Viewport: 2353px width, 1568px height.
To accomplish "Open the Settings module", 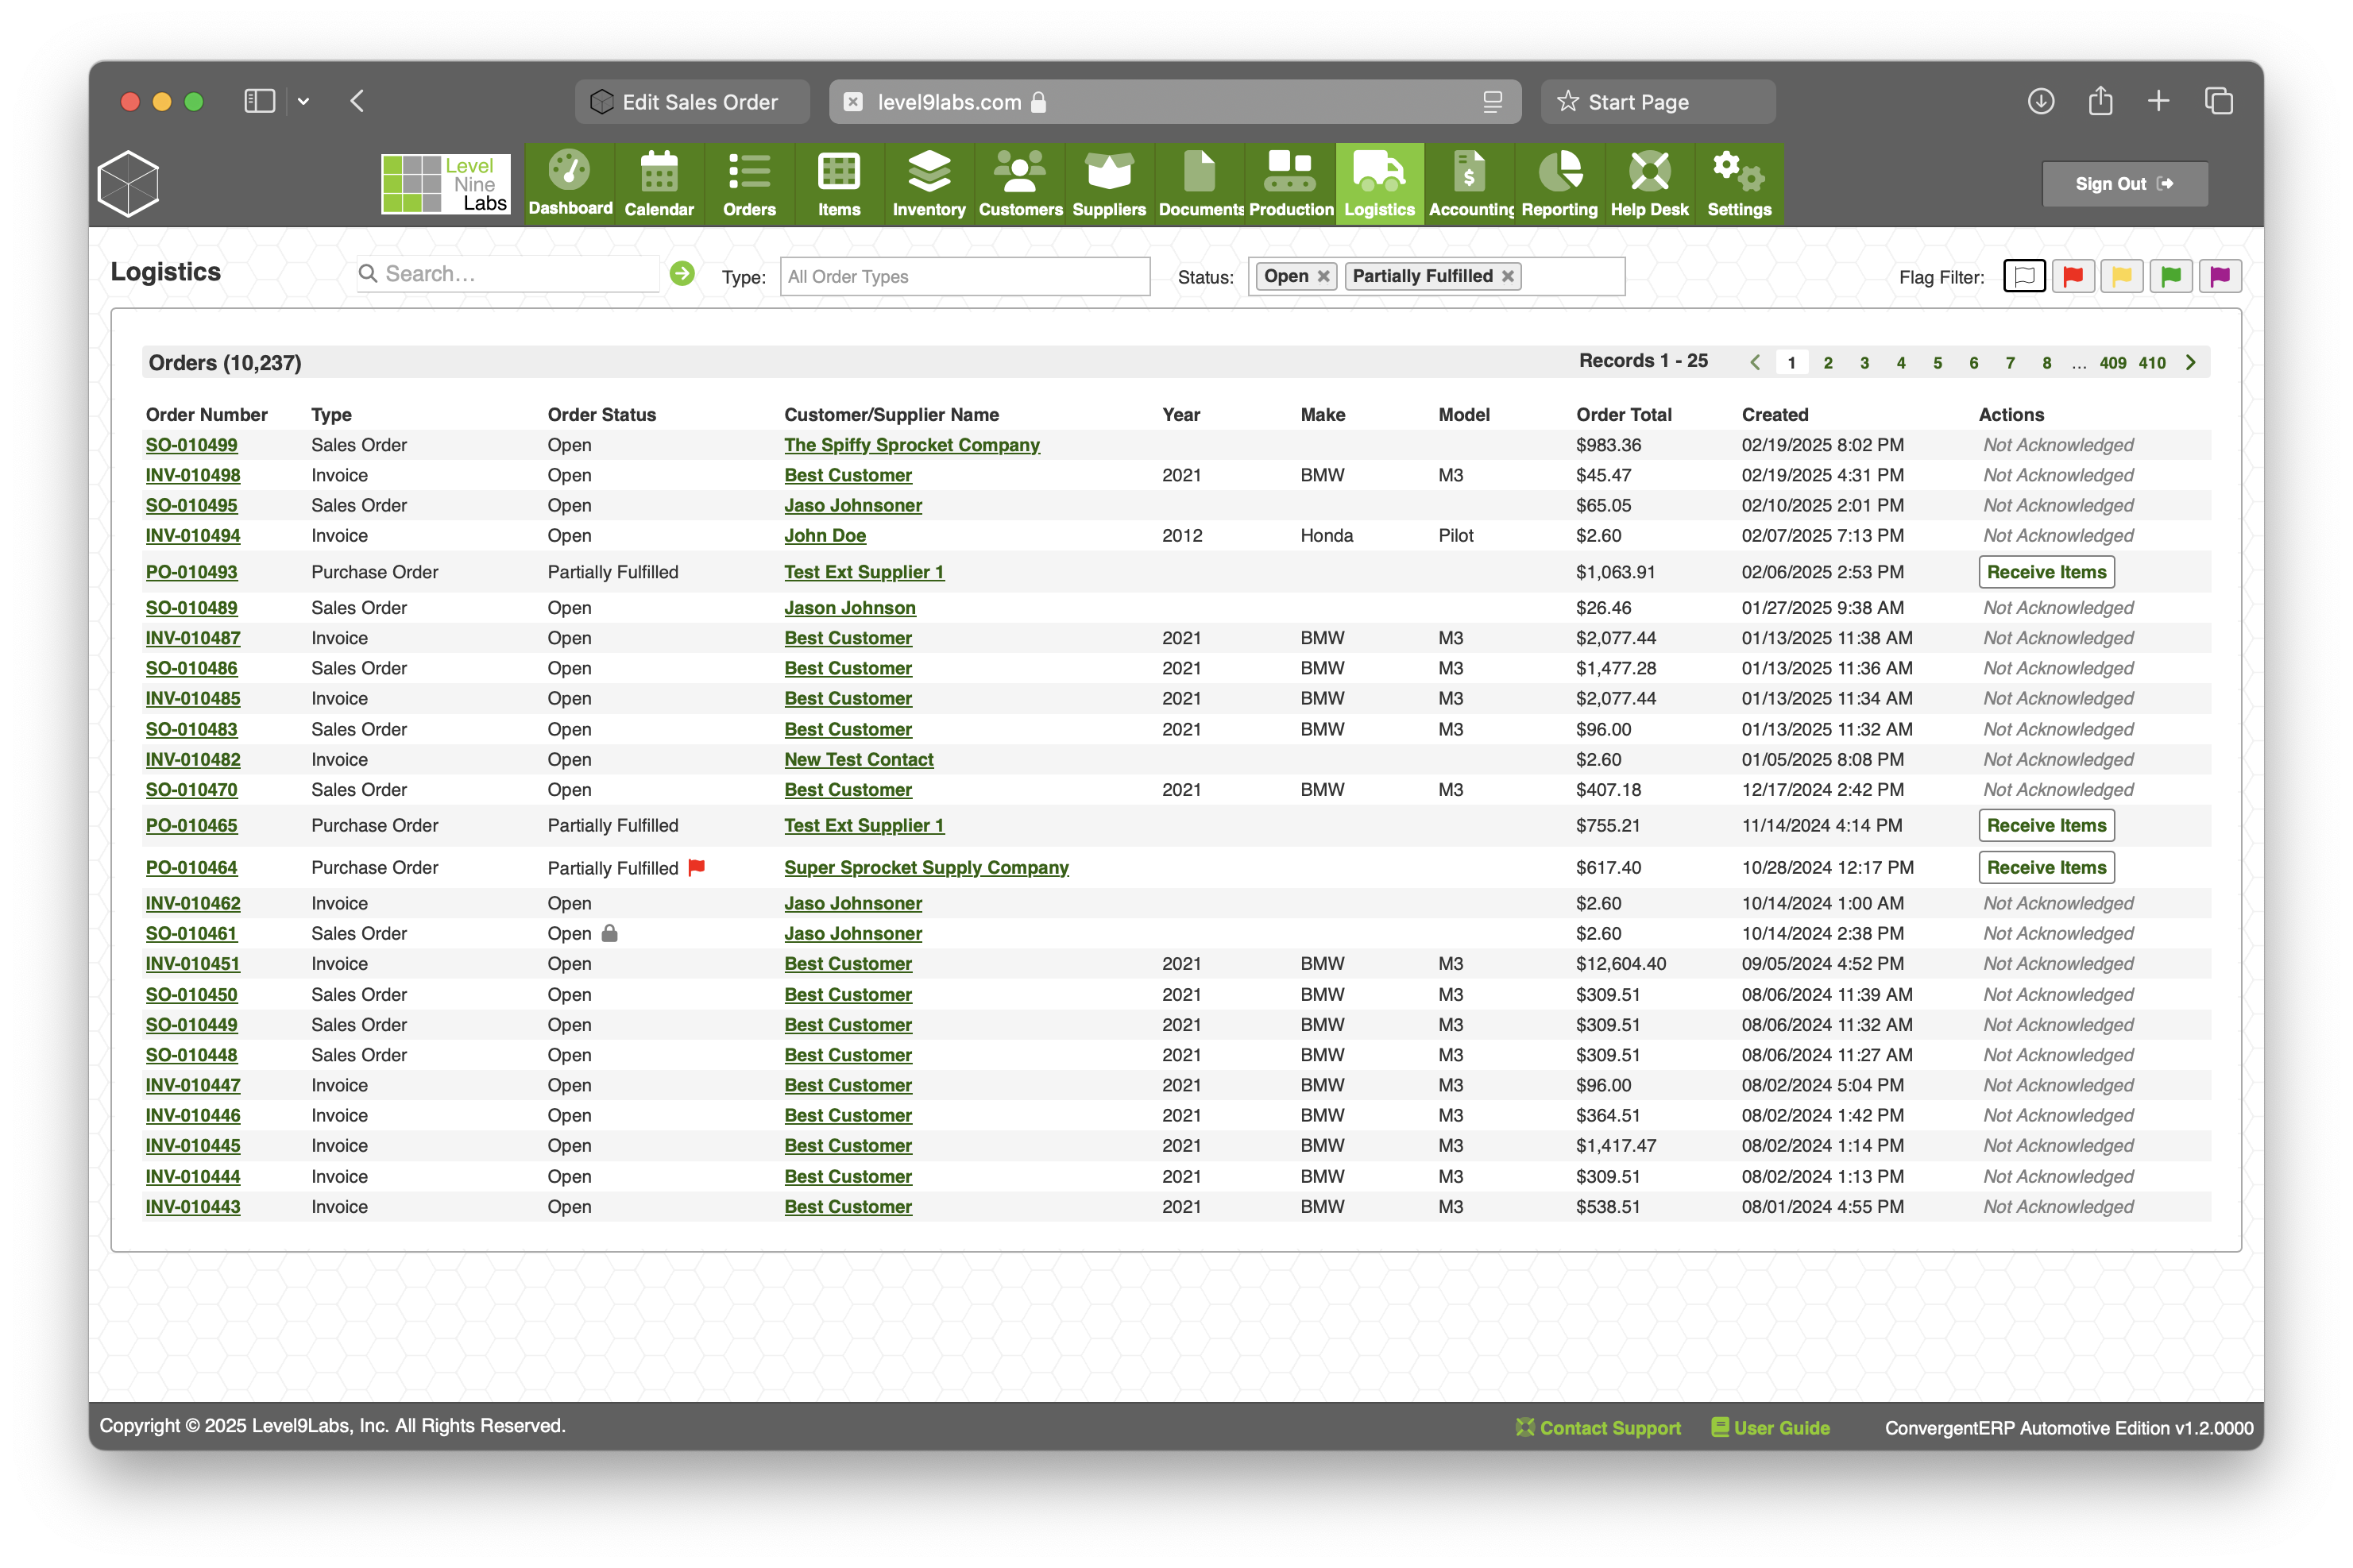I will (1739, 184).
